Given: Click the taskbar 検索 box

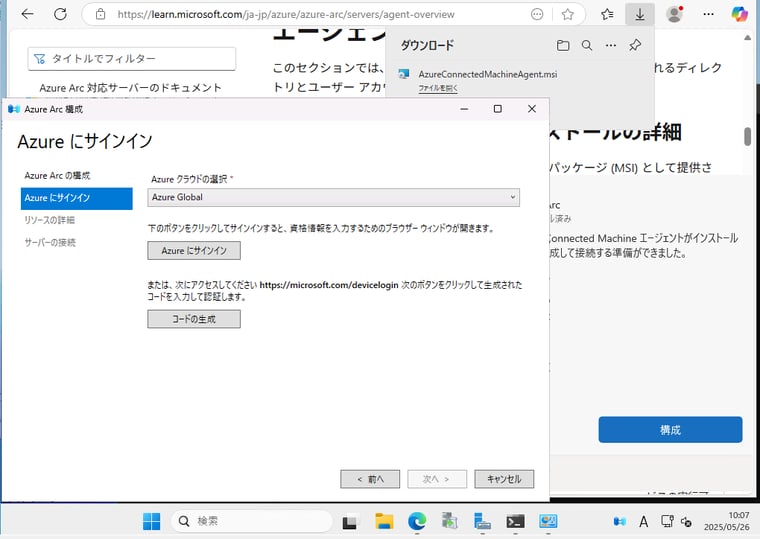Looking at the screenshot, I should [x=251, y=522].
